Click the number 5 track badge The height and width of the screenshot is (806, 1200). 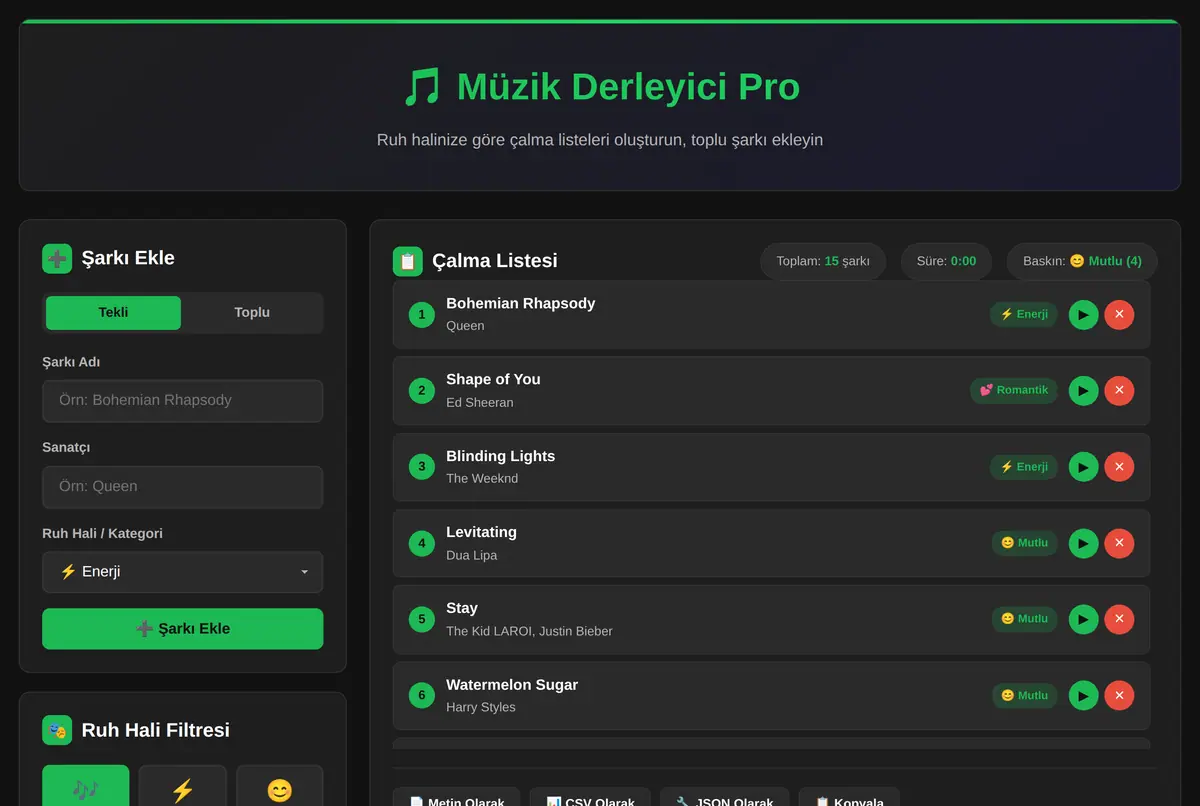click(422, 619)
